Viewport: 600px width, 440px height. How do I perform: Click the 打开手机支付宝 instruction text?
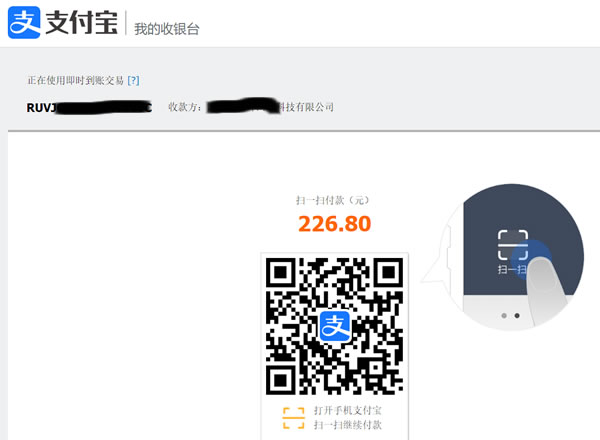click(348, 411)
